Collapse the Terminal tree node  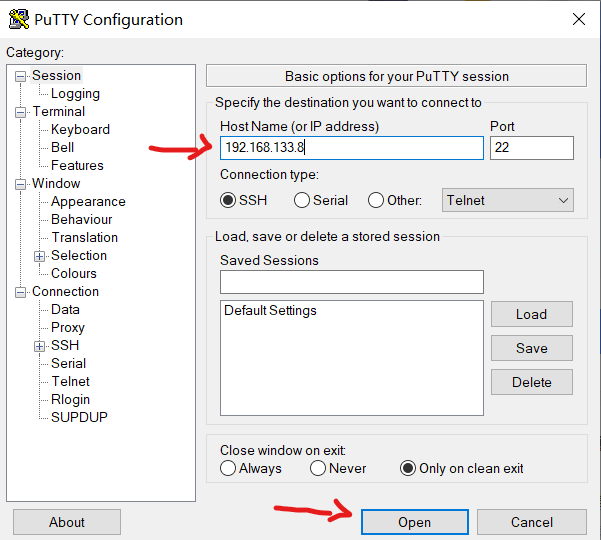[20, 112]
